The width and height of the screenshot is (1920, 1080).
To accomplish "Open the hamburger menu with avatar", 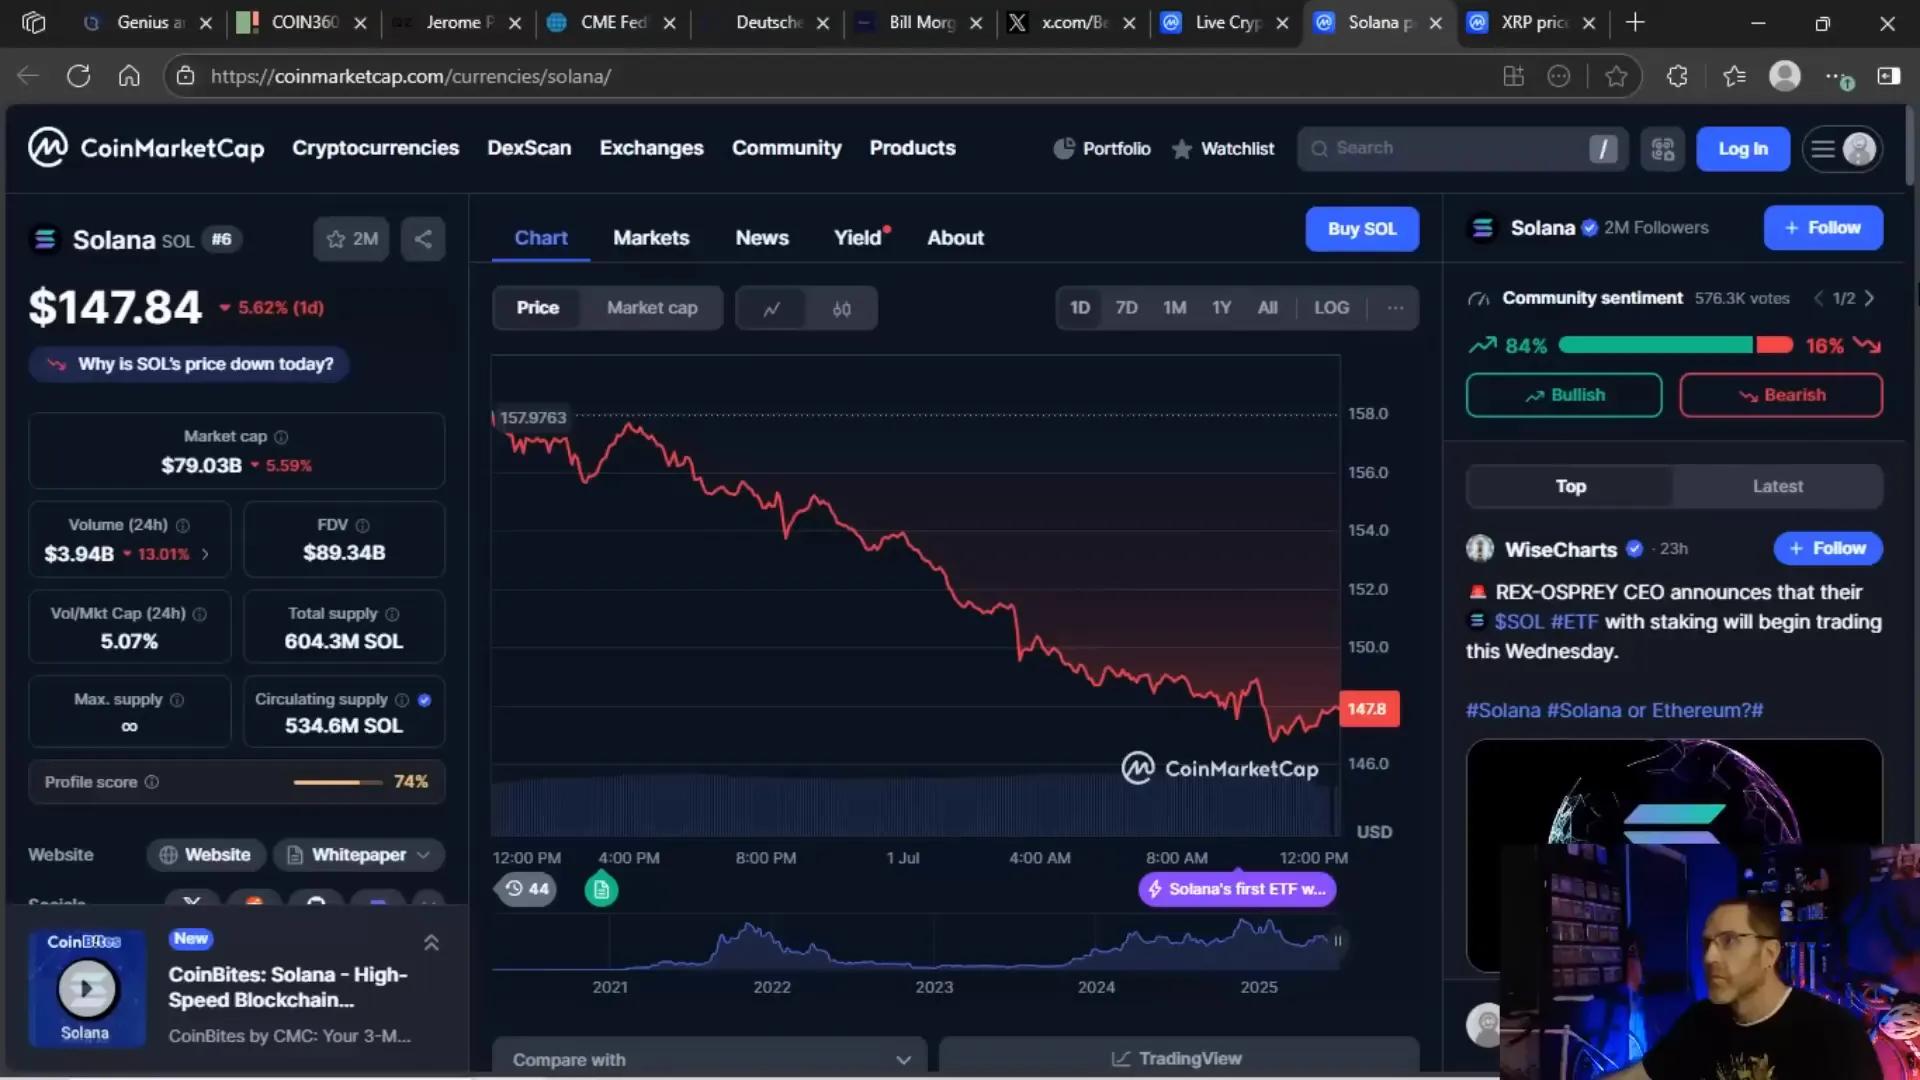I will (x=1842, y=149).
